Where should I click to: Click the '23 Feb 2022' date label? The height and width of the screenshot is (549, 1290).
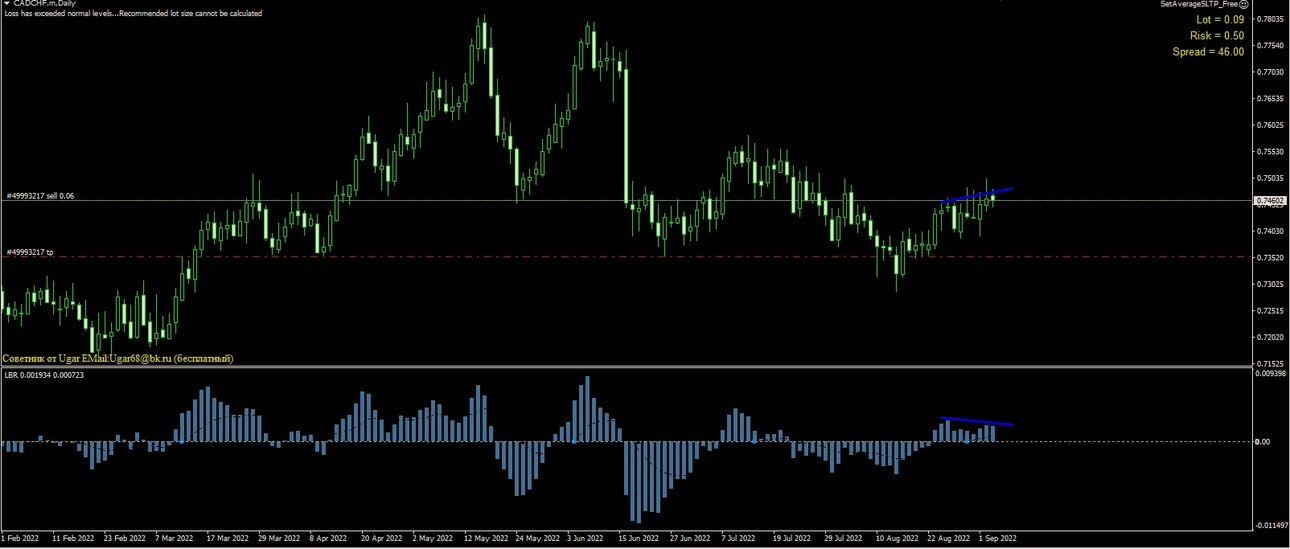click(x=127, y=539)
